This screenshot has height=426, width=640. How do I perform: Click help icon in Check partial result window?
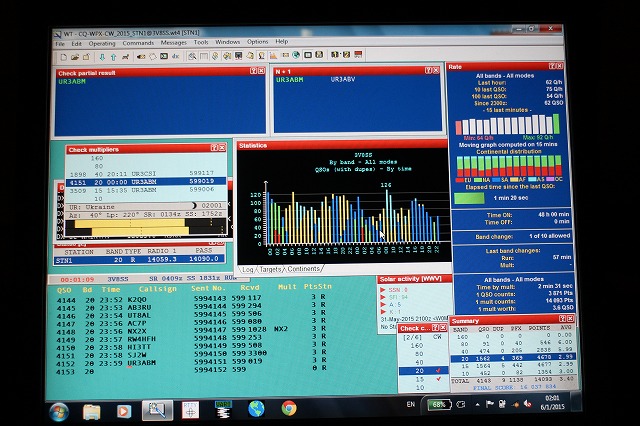pos(253,71)
